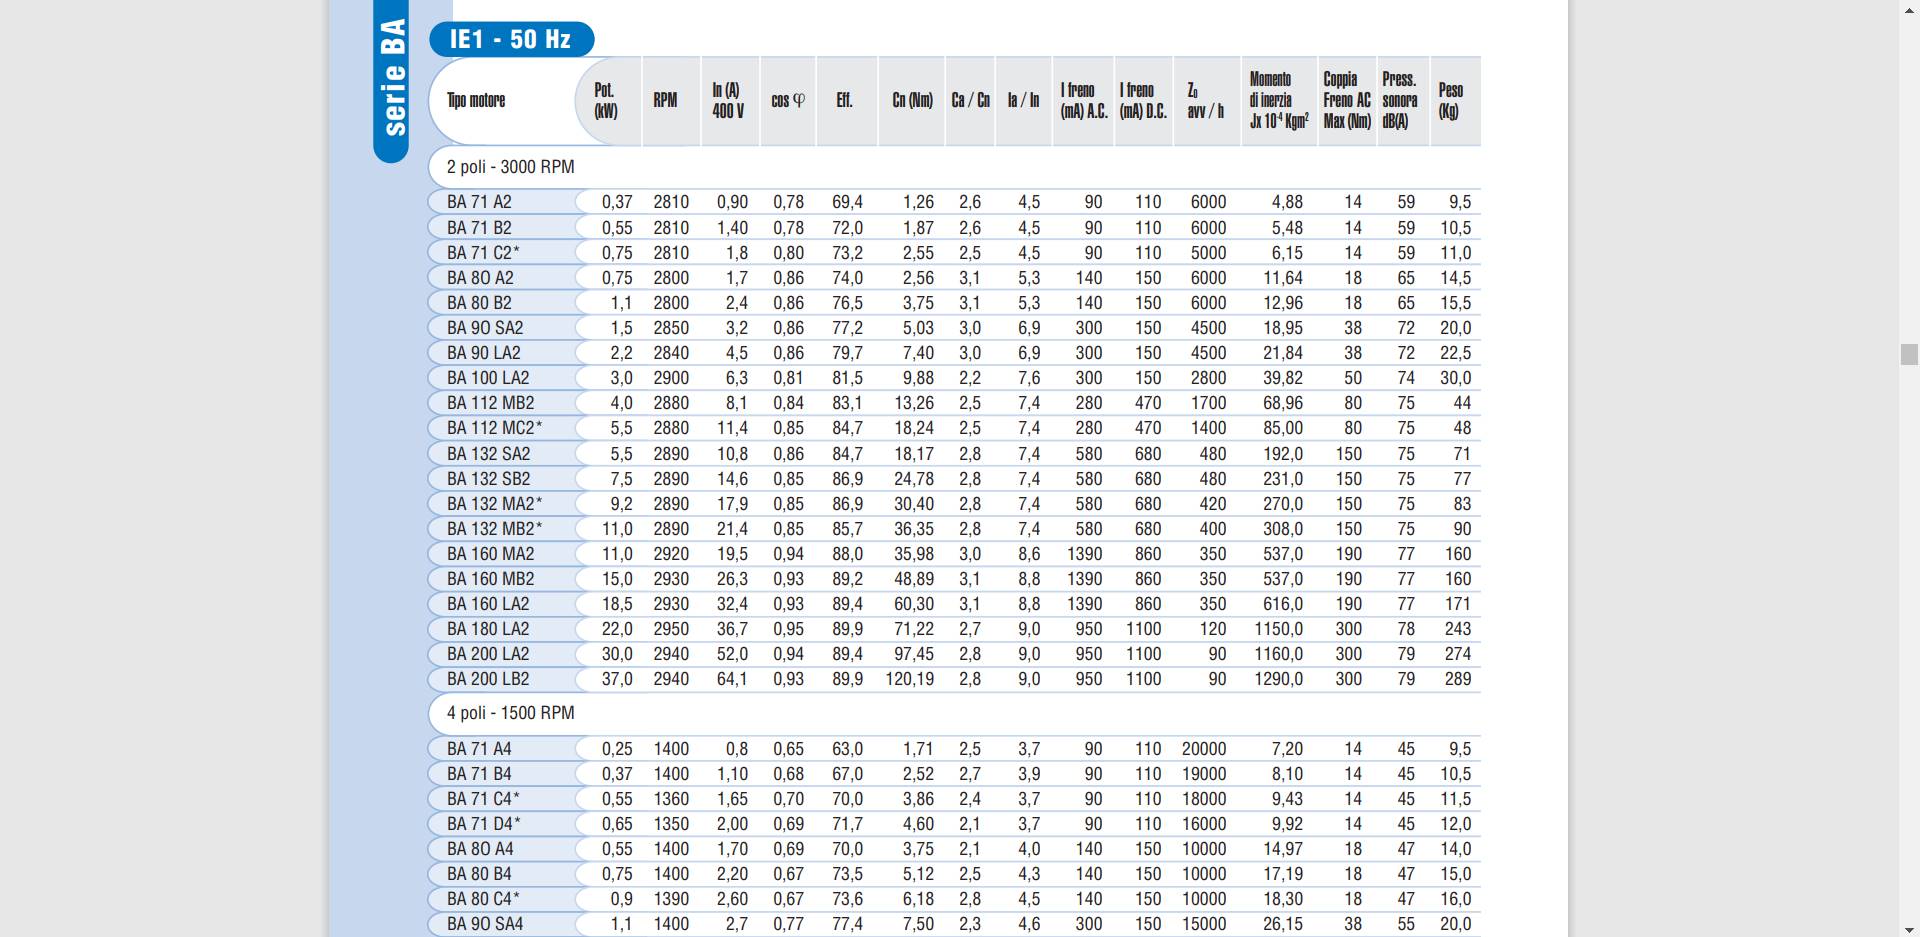Click the 'Tipo motore' column header
The image size is (1920, 937).
click(476, 100)
